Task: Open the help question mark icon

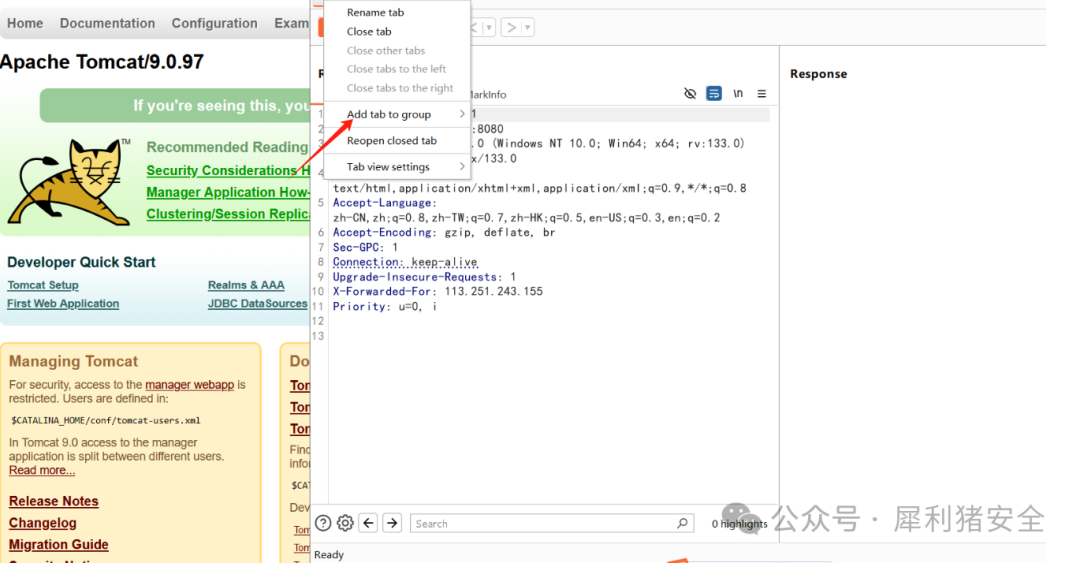Action: pos(323,523)
